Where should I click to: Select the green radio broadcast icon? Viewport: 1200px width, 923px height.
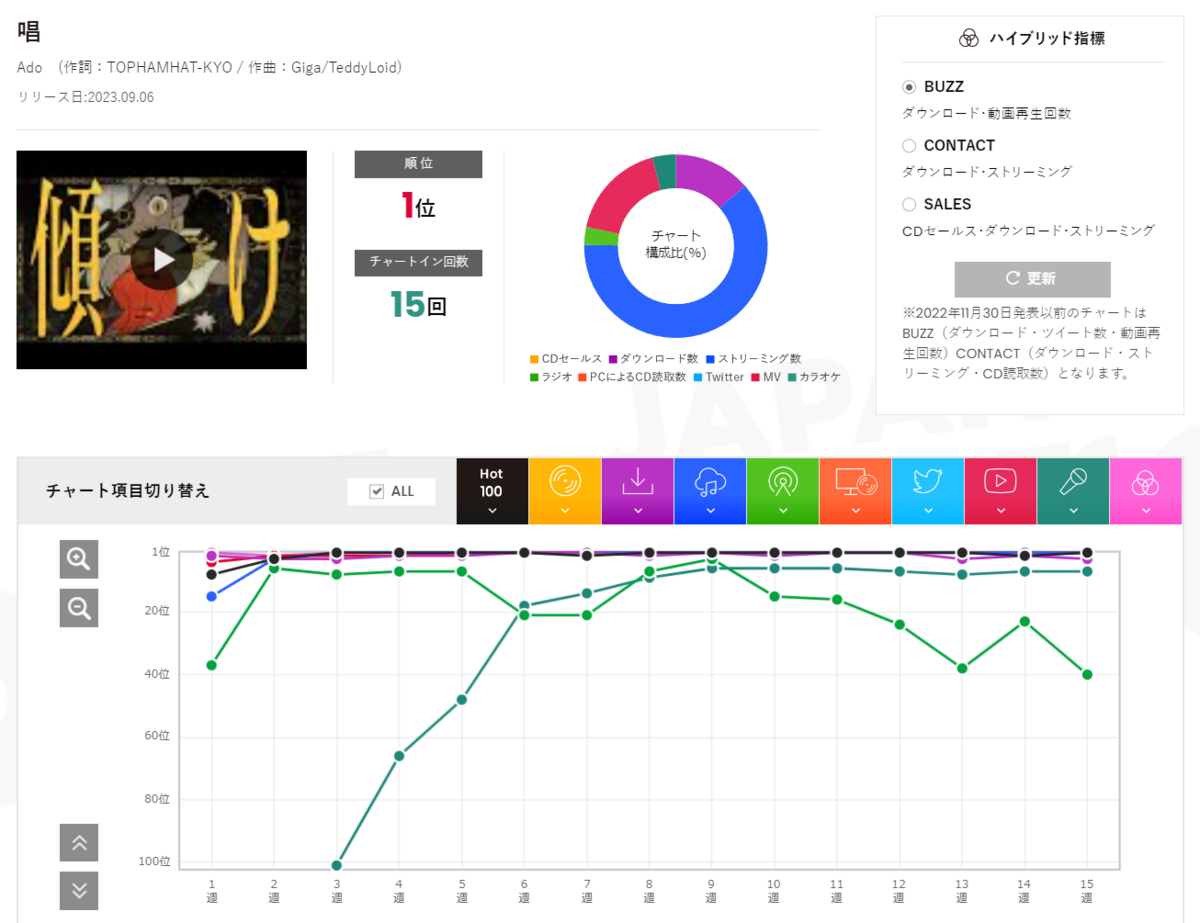(782, 482)
